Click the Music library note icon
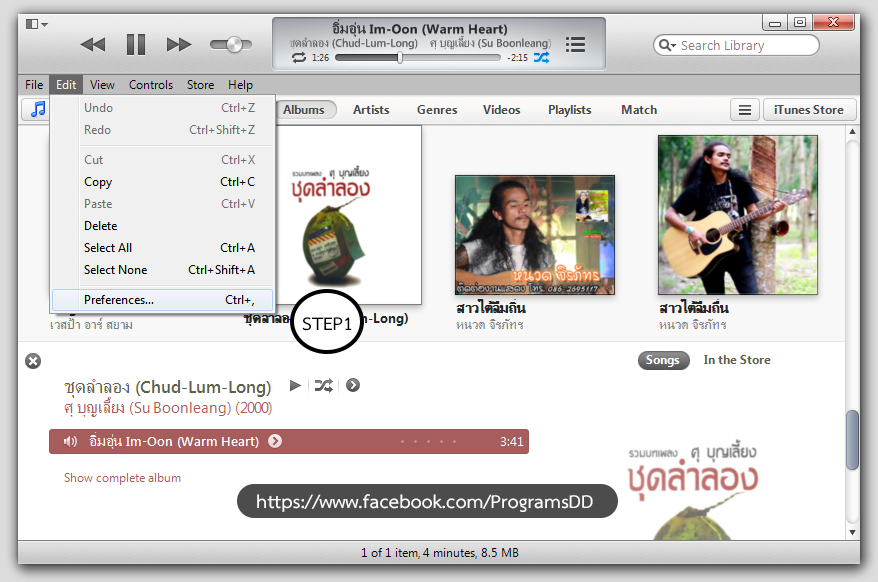 point(37,110)
